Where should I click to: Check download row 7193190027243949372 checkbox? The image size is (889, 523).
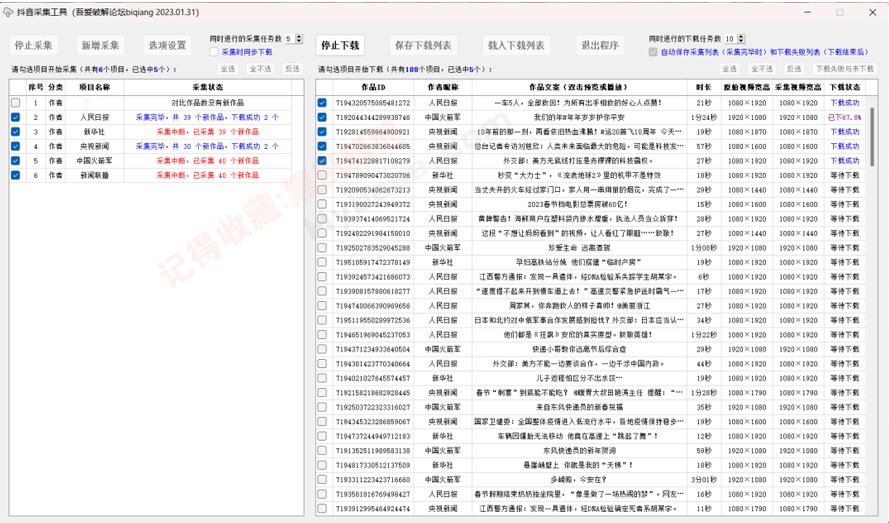(322, 204)
